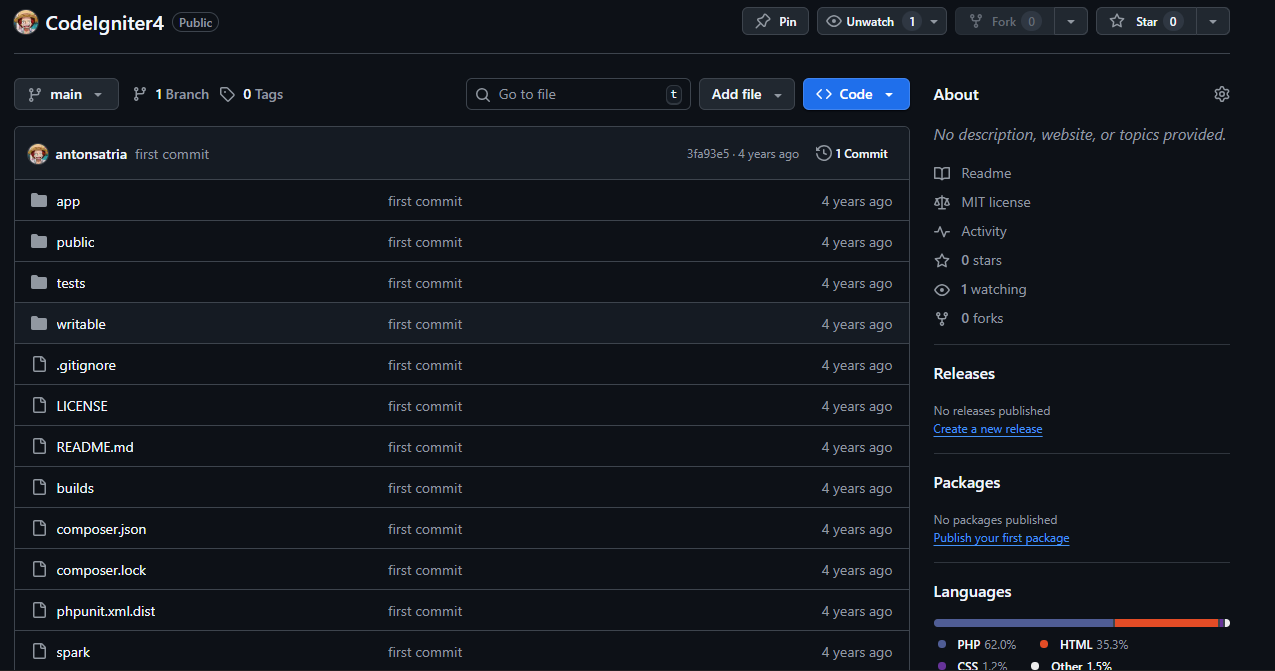Click the tag icon next to Tags
This screenshot has width=1275, height=671.
(228, 94)
